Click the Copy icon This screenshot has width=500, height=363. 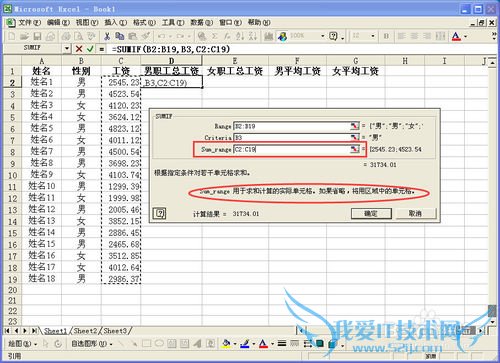[119, 36]
